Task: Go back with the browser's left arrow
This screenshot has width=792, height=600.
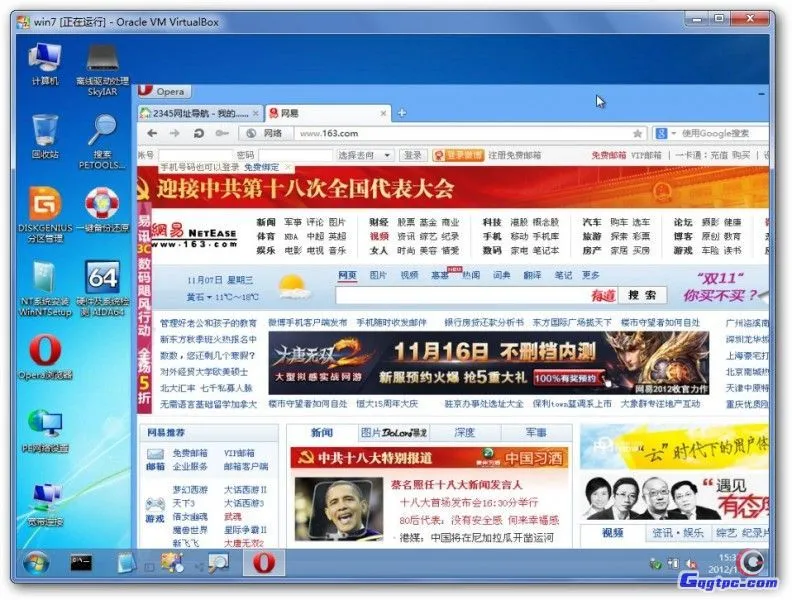Action: [x=152, y=133]
